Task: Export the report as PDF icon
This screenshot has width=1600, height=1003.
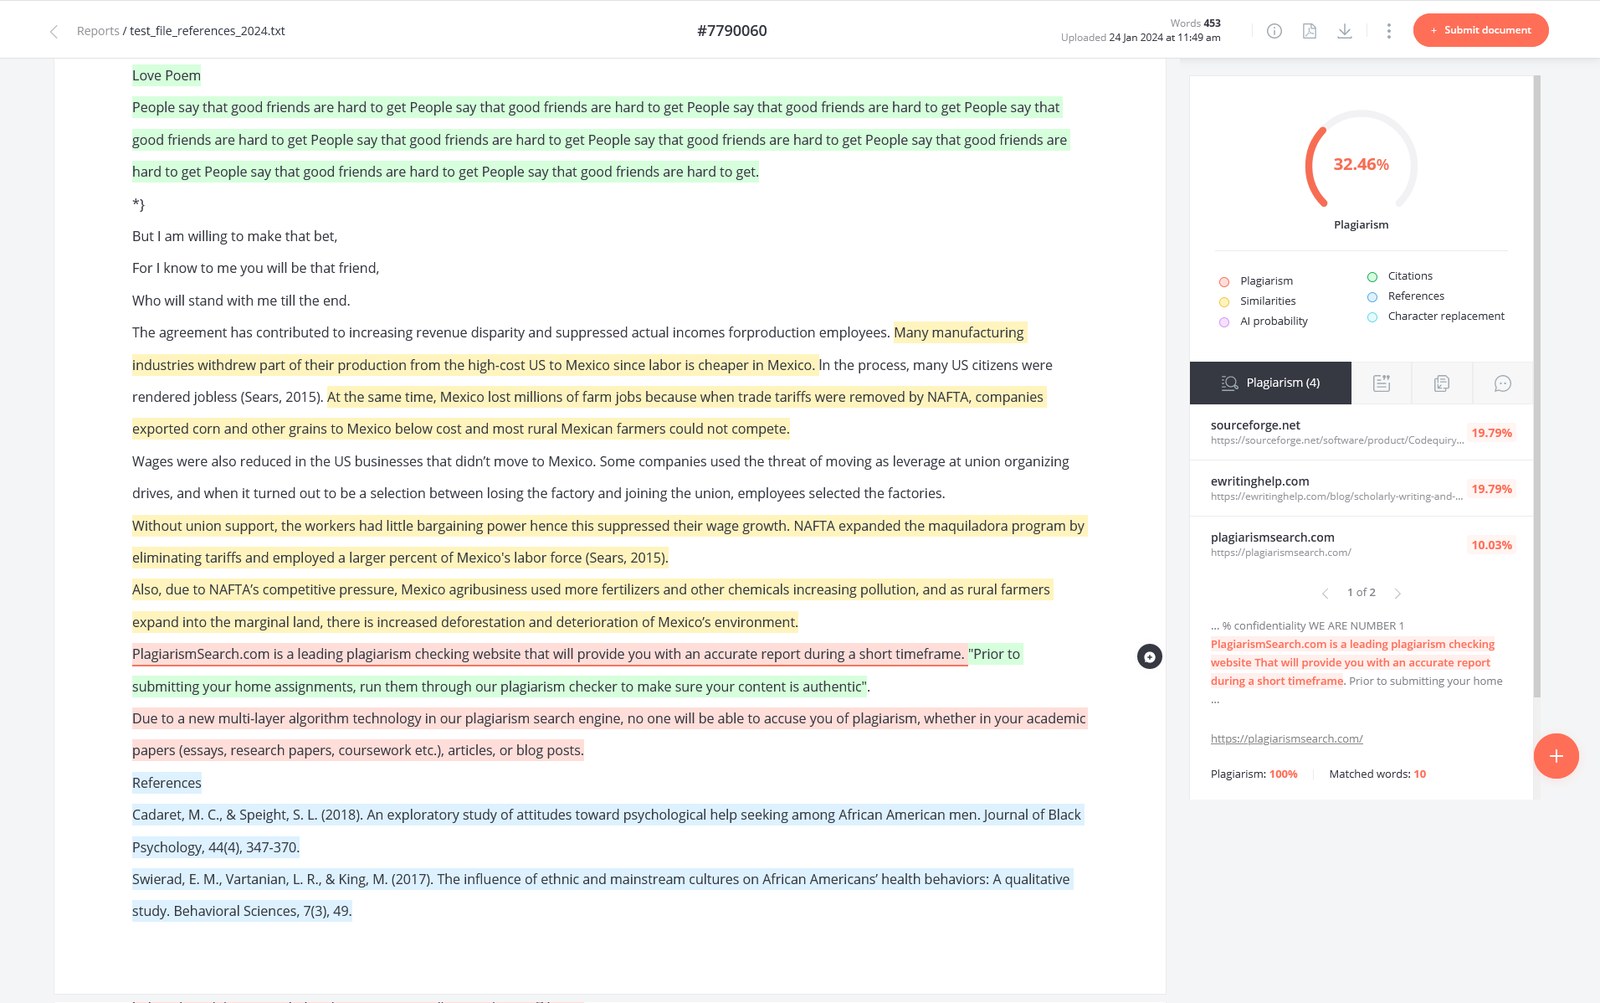Action: (1309, 31)
